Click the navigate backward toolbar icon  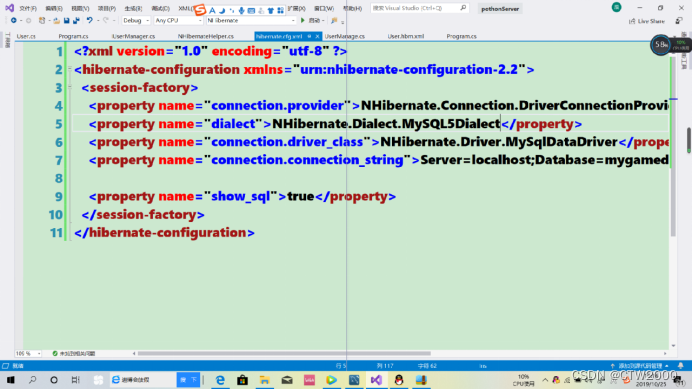(x=14, y=20)
